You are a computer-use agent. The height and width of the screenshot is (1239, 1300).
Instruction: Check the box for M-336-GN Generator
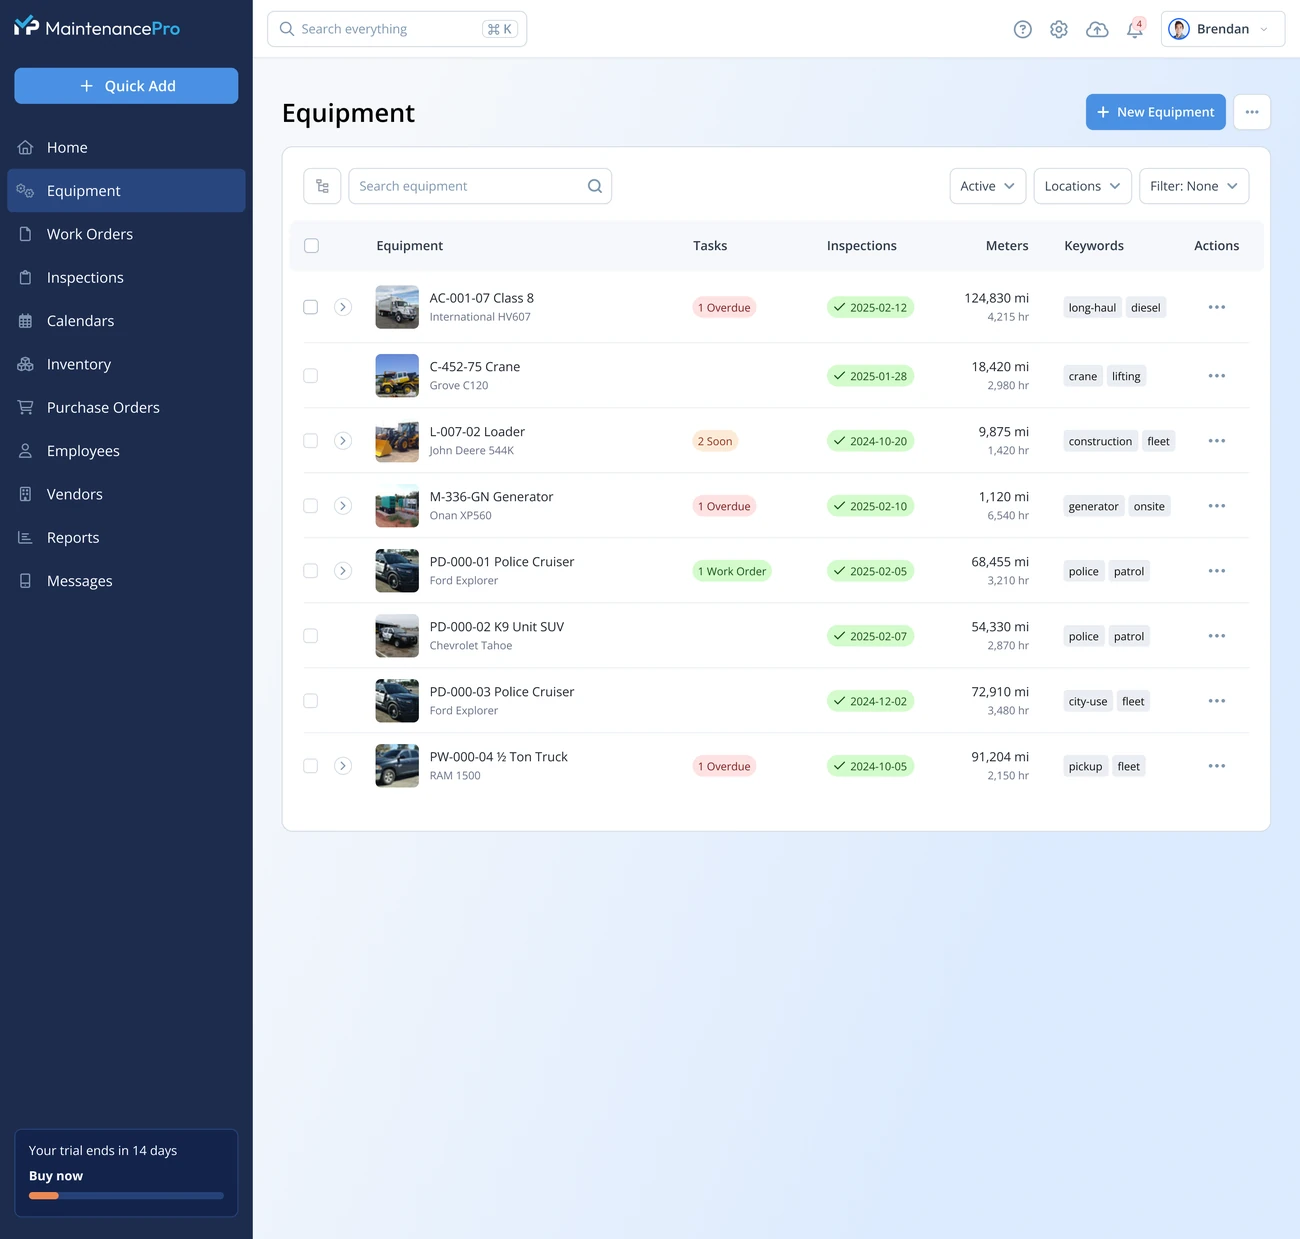(x=311, y=506)
